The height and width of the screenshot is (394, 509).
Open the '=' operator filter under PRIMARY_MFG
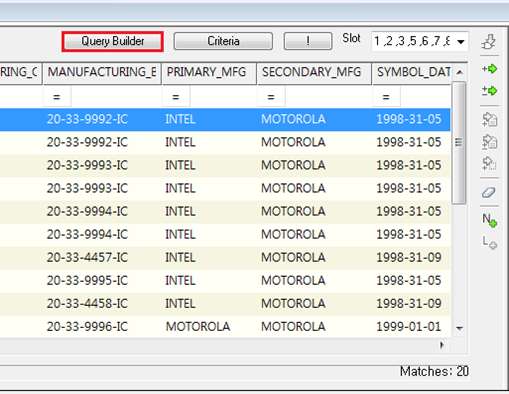point(176,97)
